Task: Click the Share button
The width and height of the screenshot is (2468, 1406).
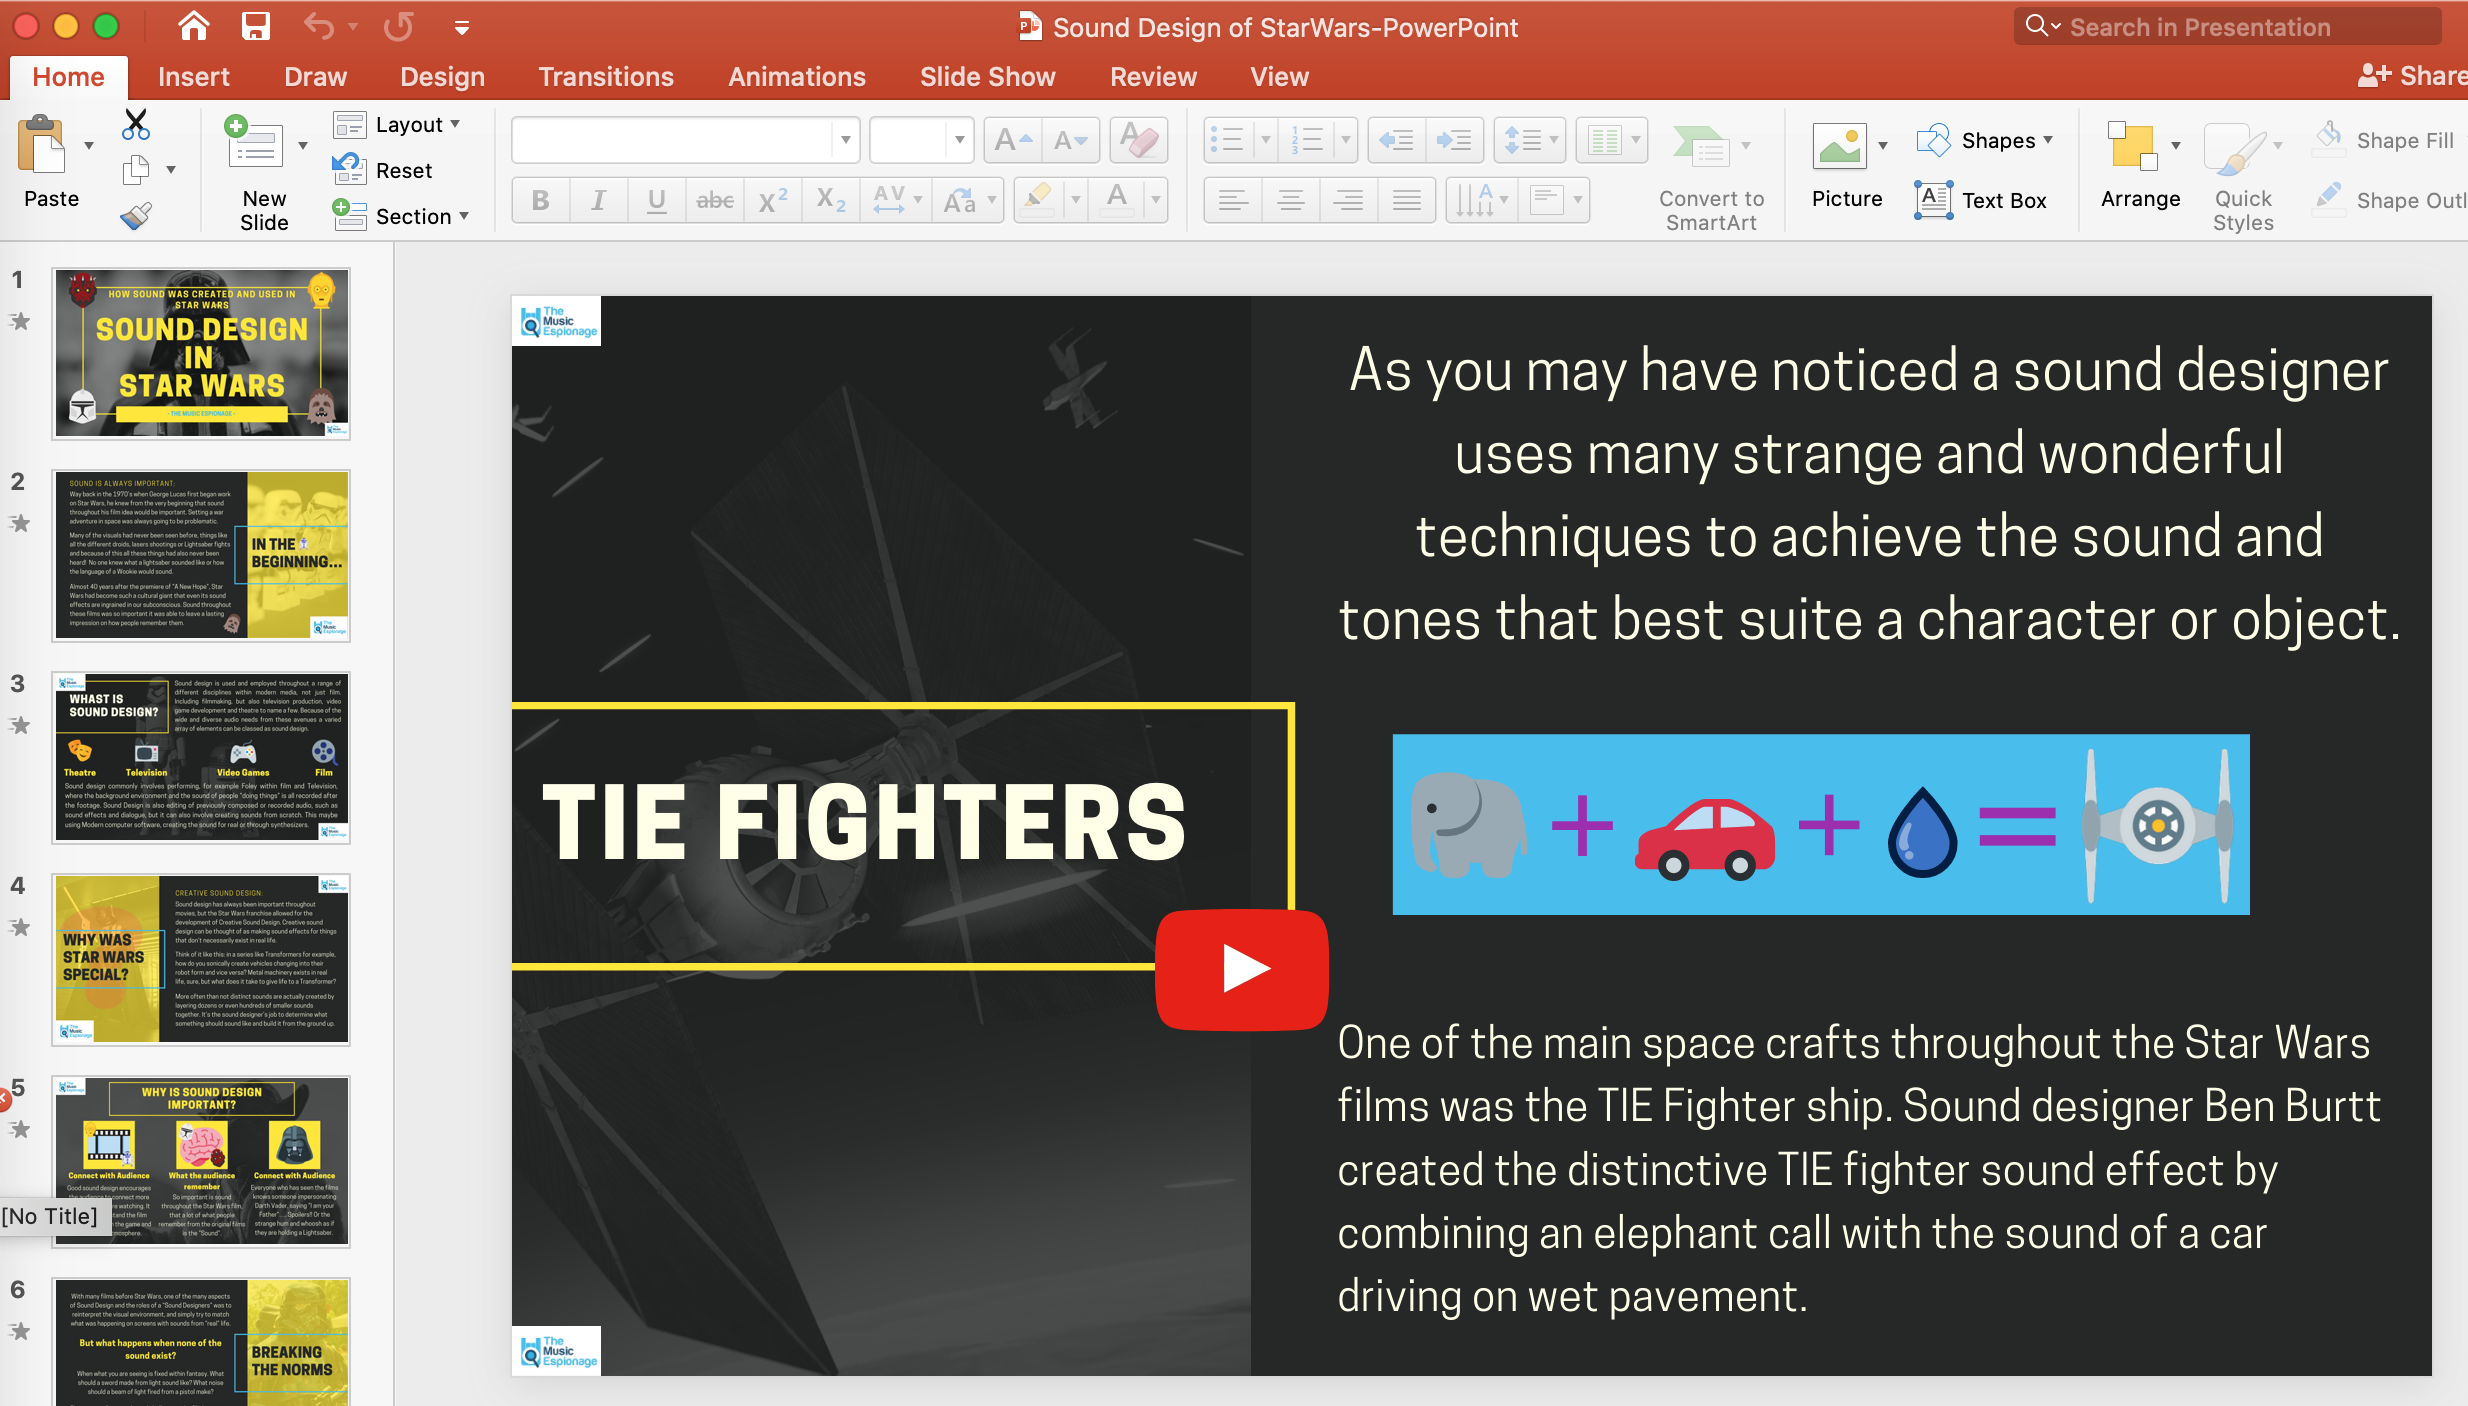Action: (2412, 76)
